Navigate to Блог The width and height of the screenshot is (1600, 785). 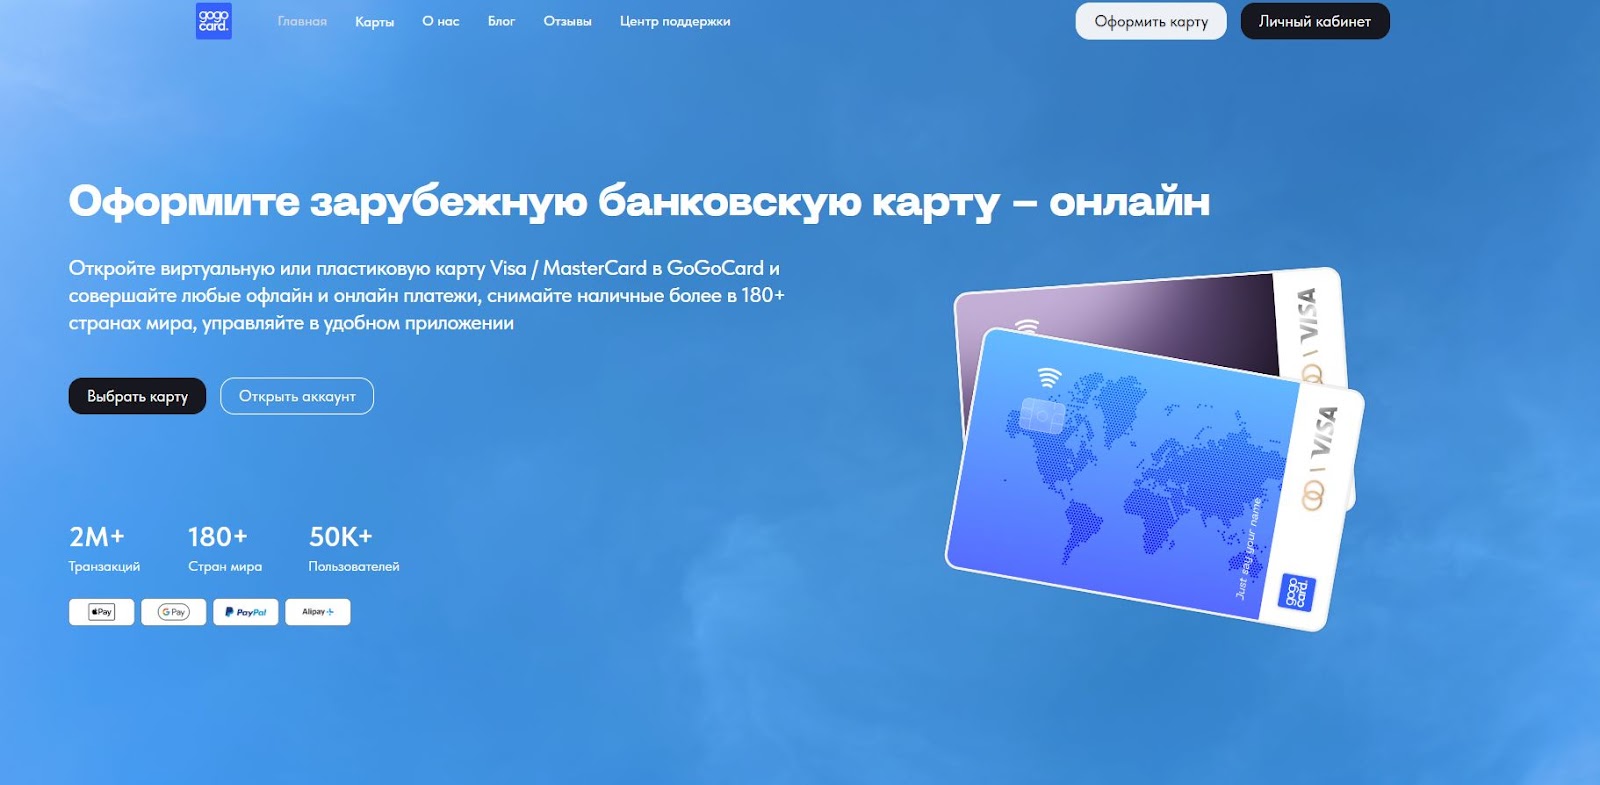(x=501, y=21)
